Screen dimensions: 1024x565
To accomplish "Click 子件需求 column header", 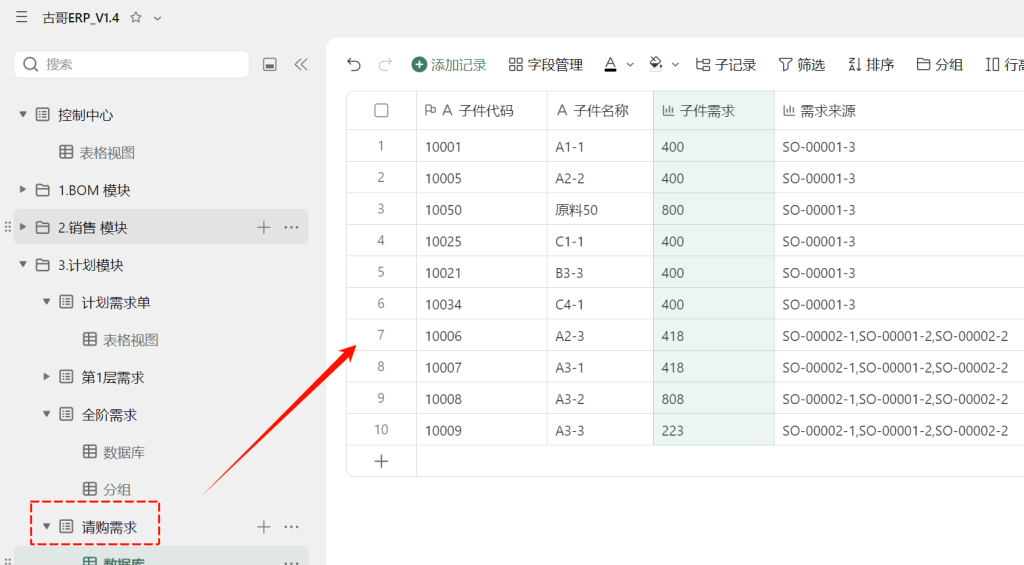I will click(x=714, y=110).
